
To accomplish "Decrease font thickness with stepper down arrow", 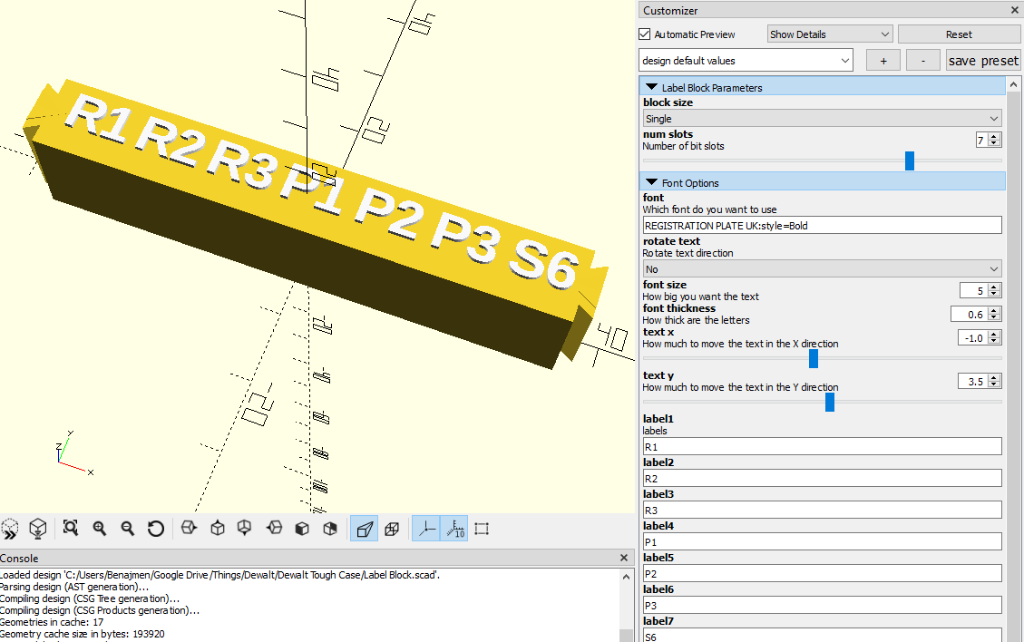I will click(x=994, y=317).
